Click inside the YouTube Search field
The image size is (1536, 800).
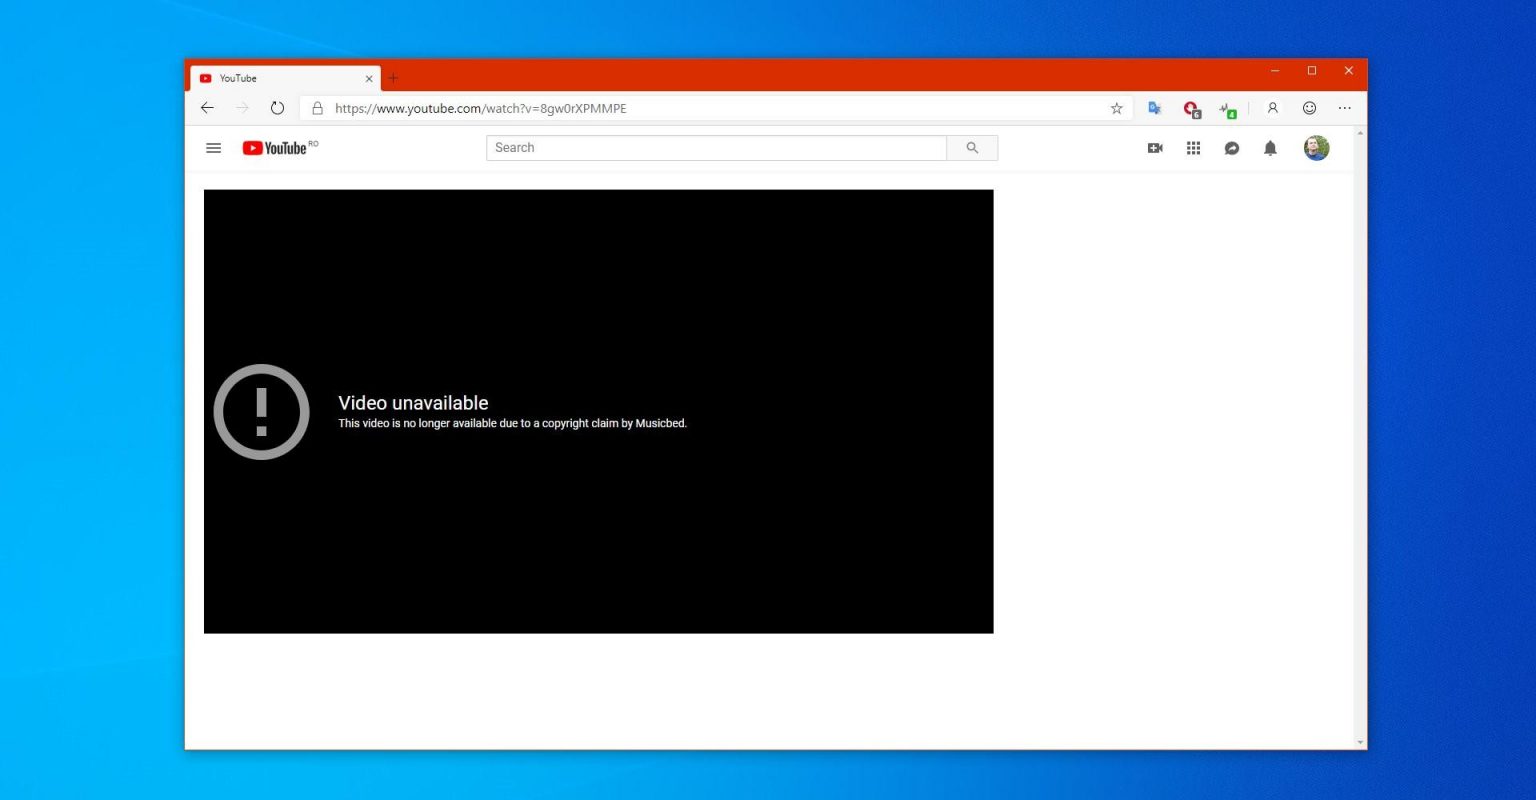(715, 148)
